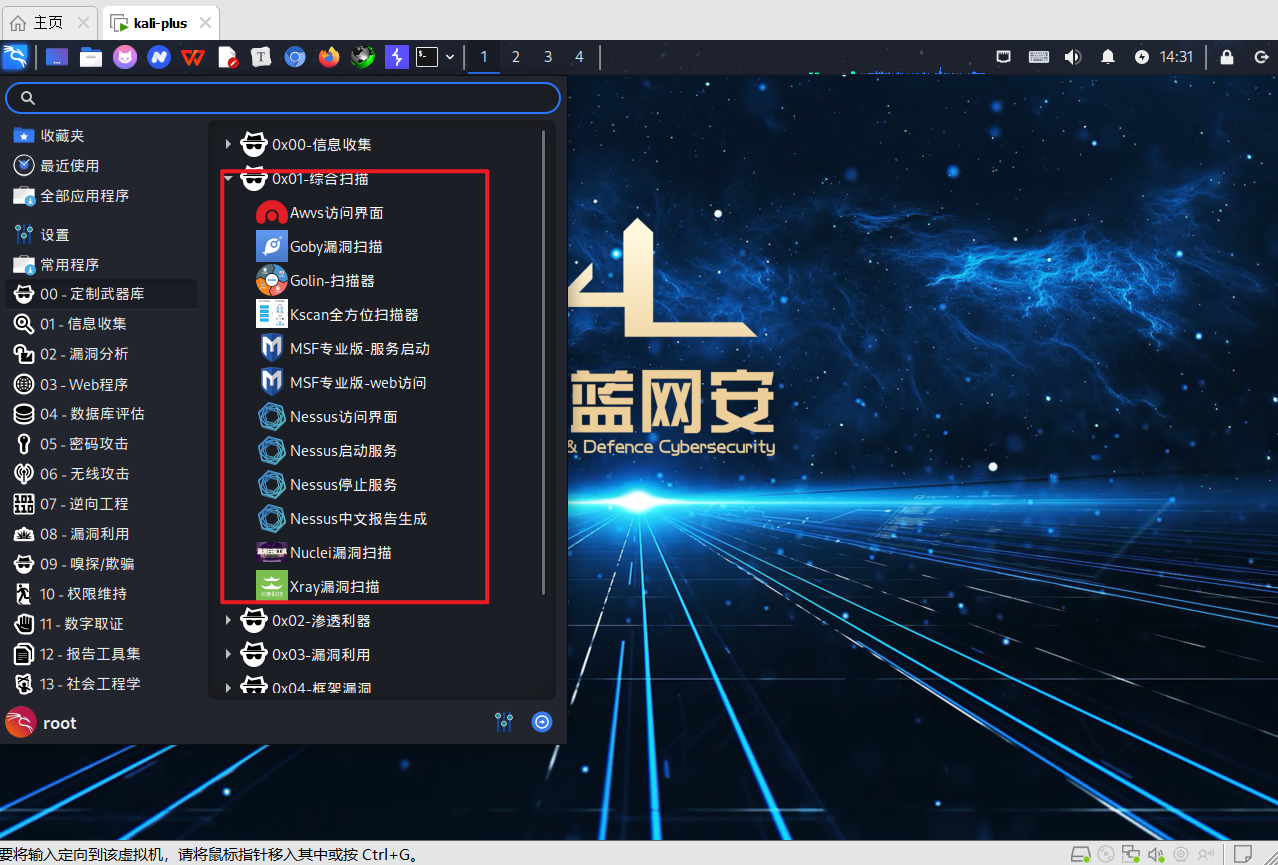Viewport: 1278px width, 865px height.
Task: Click the keyboard tray icon
Action: pyautogui.click(x=1039, y=57)
